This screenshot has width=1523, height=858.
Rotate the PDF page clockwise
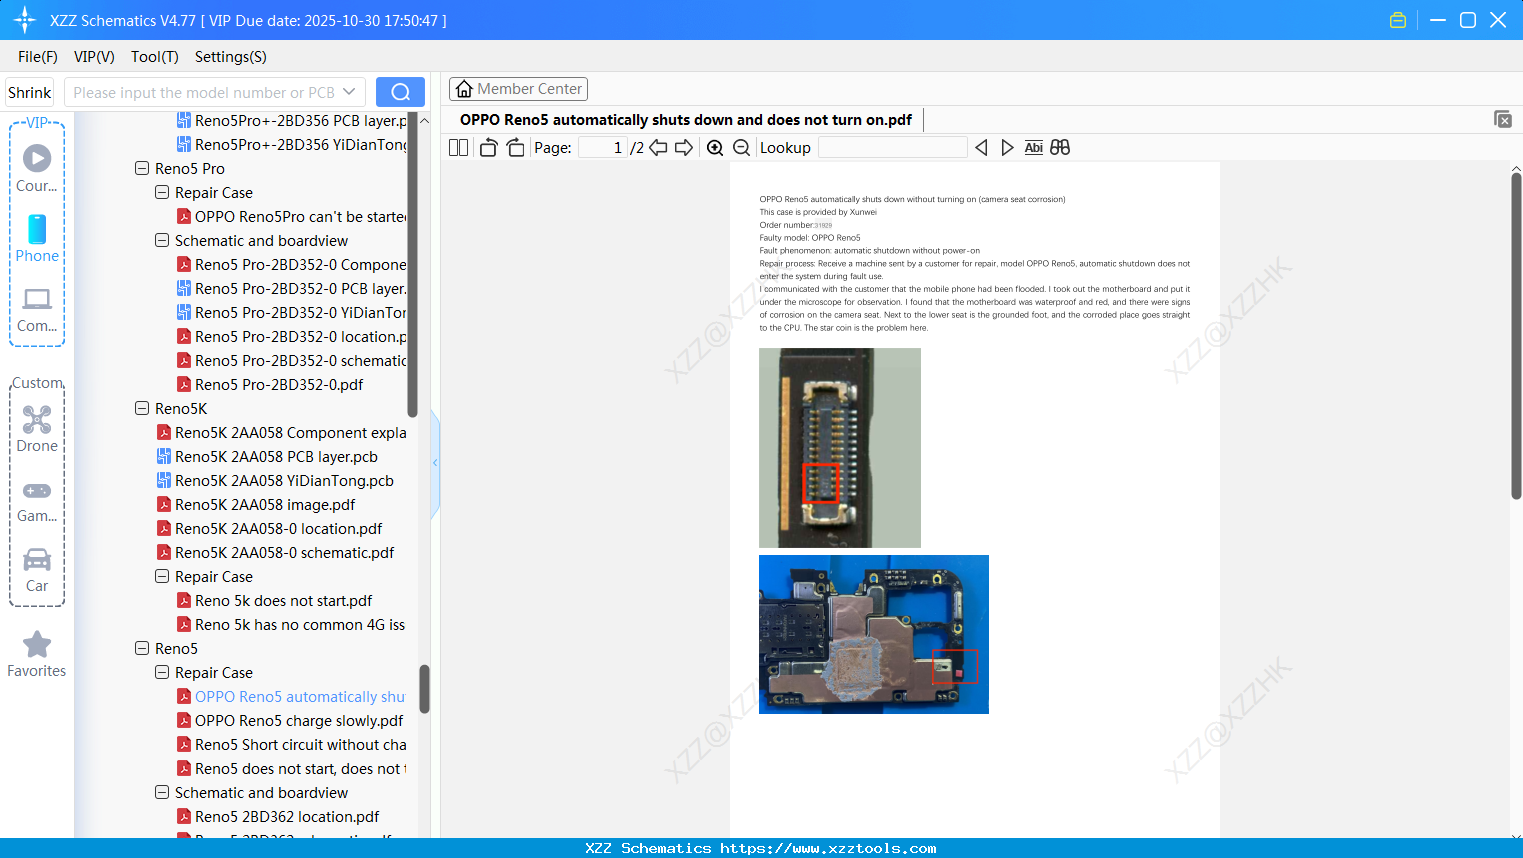pos(516,148)
